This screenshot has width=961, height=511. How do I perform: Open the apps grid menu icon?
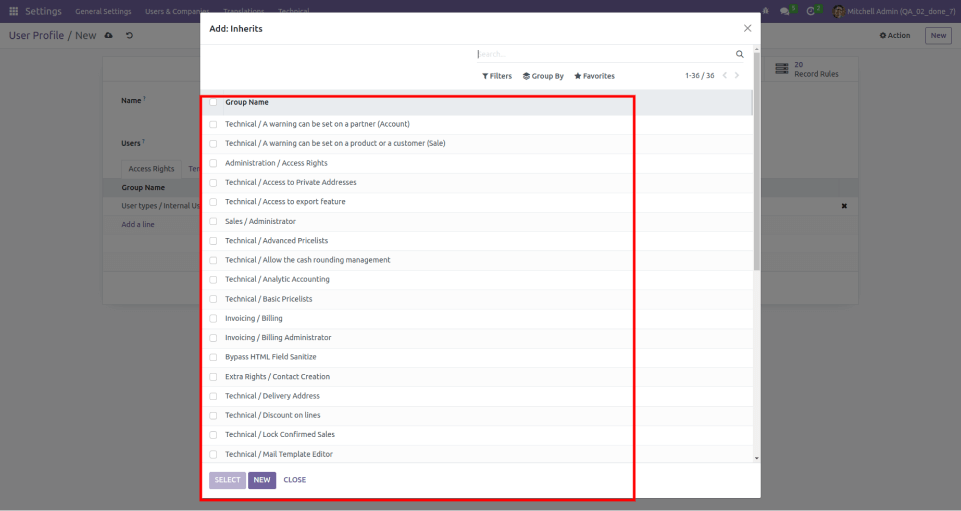tap(13, 11)
